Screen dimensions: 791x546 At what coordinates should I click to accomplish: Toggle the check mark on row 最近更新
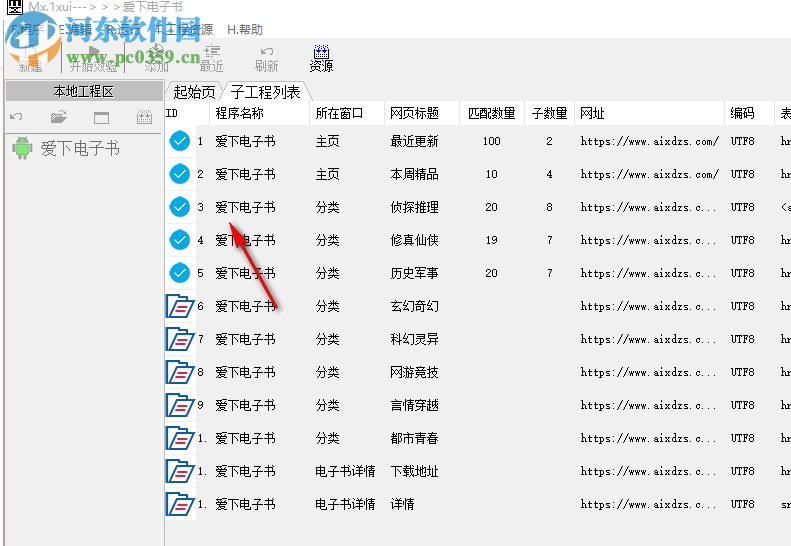[180, 141]
